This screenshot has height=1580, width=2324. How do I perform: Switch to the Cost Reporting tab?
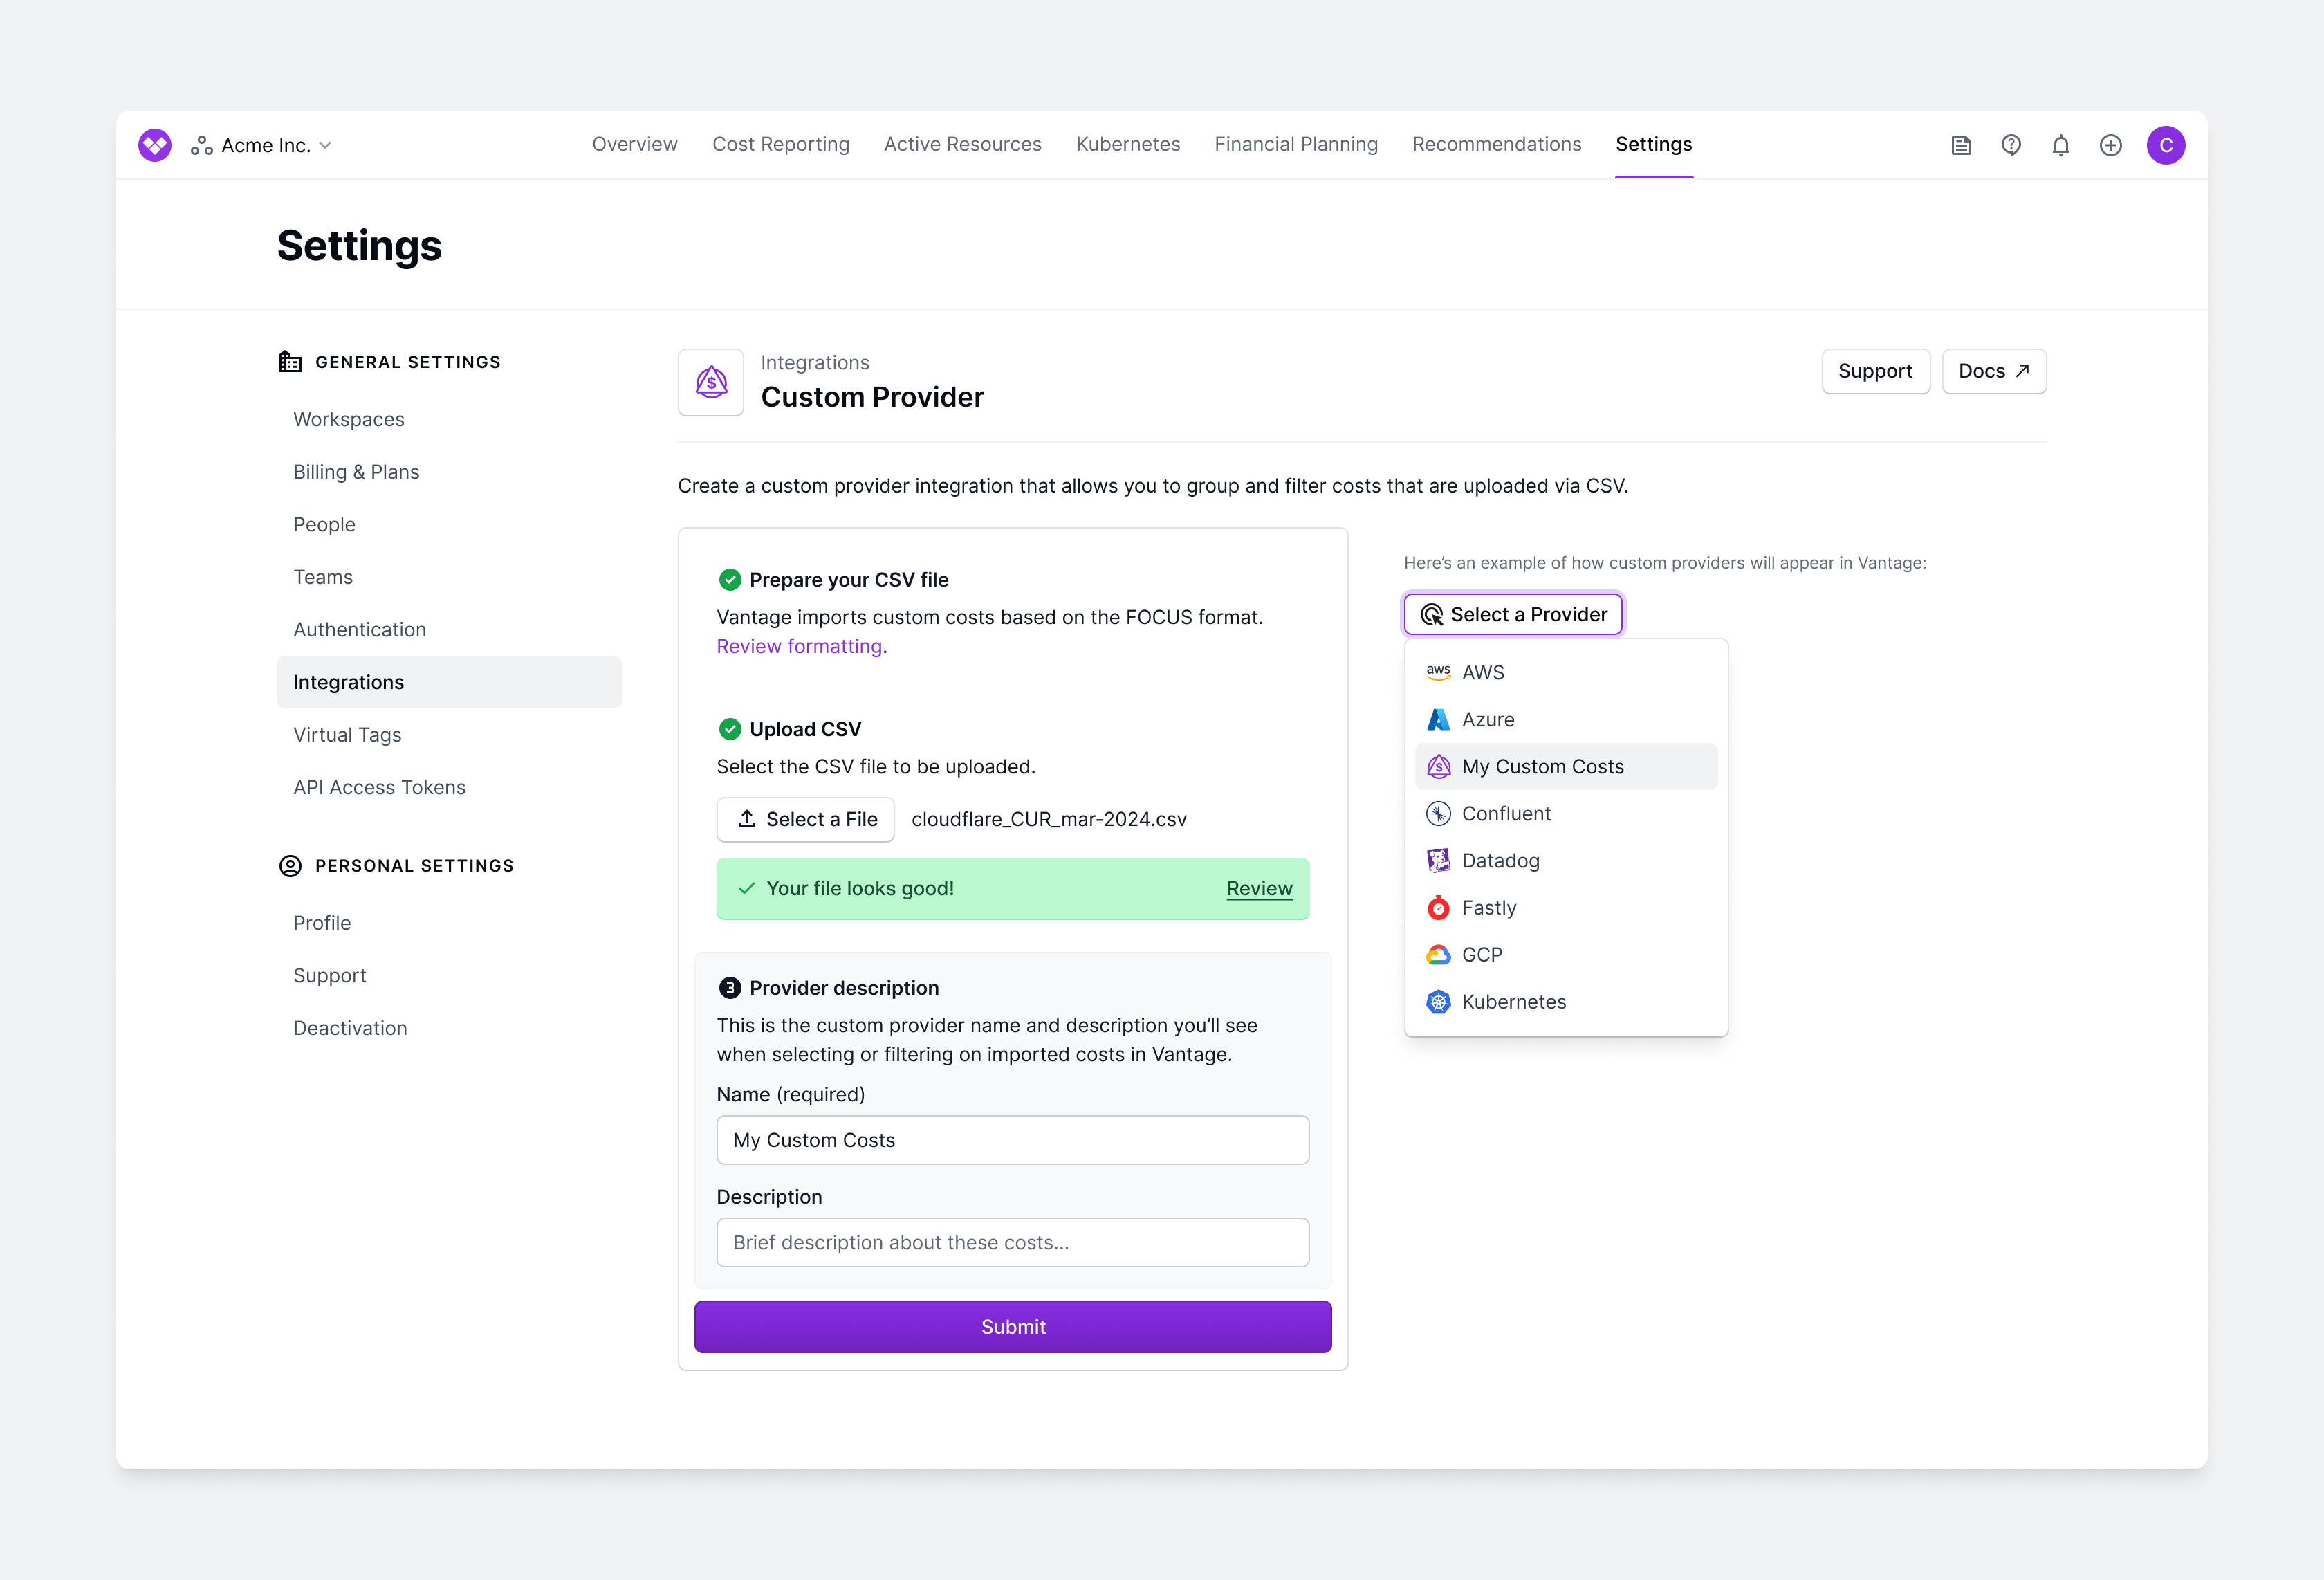(781, 144)
